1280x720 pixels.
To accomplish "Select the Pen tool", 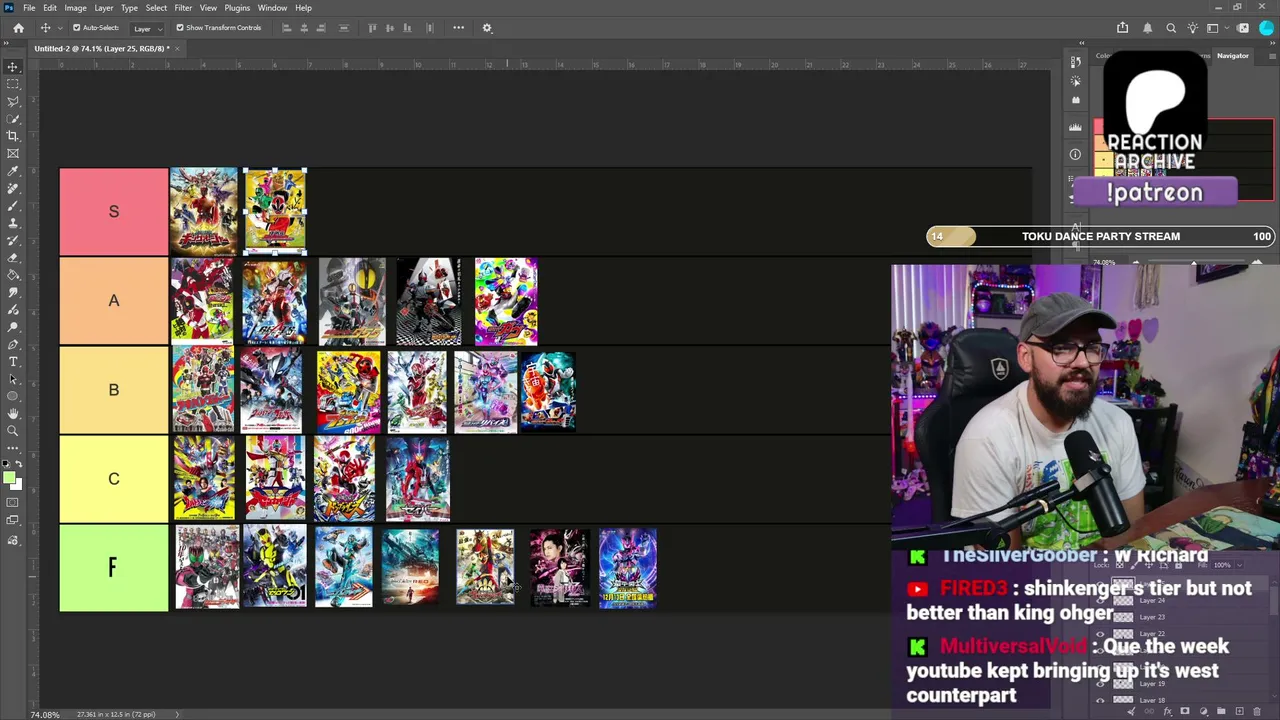I will [x=13, y=344].
